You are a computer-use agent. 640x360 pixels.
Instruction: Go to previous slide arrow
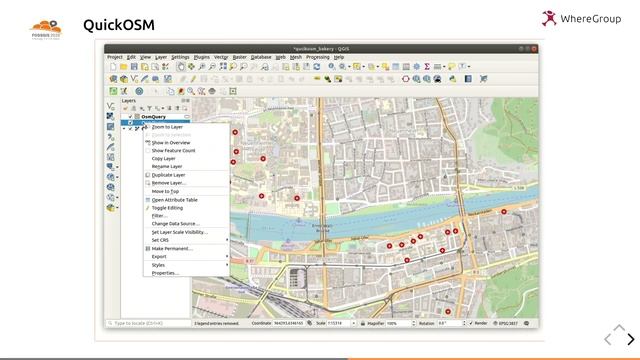(x=608, y=339)
